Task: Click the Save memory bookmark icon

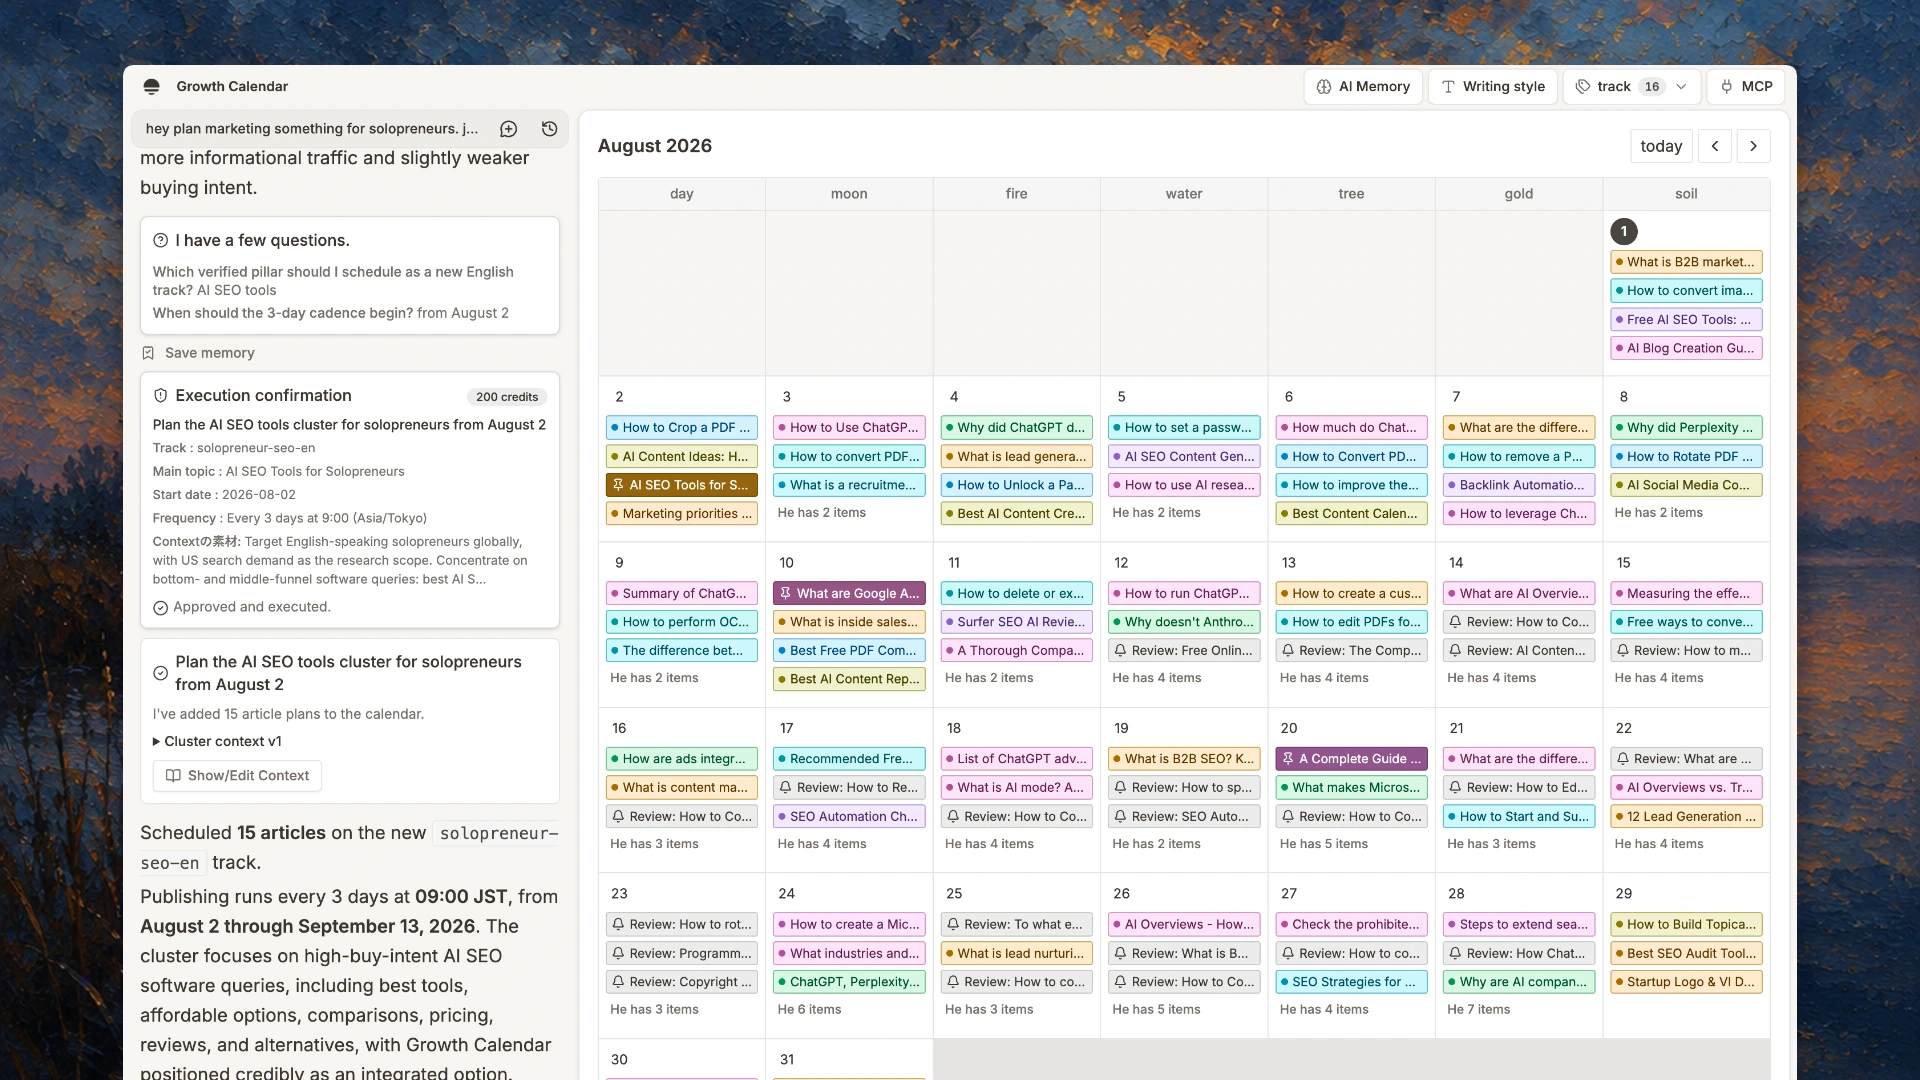Action: tap(148, 353)
